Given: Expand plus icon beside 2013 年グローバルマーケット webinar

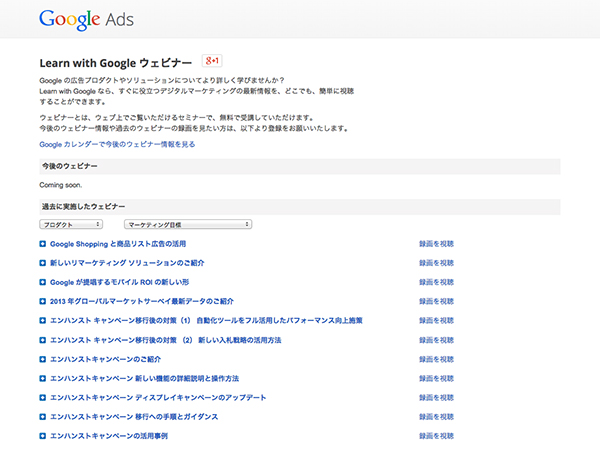Looking at the screenshot, I should pyautogui.click(x=42, y=301).
